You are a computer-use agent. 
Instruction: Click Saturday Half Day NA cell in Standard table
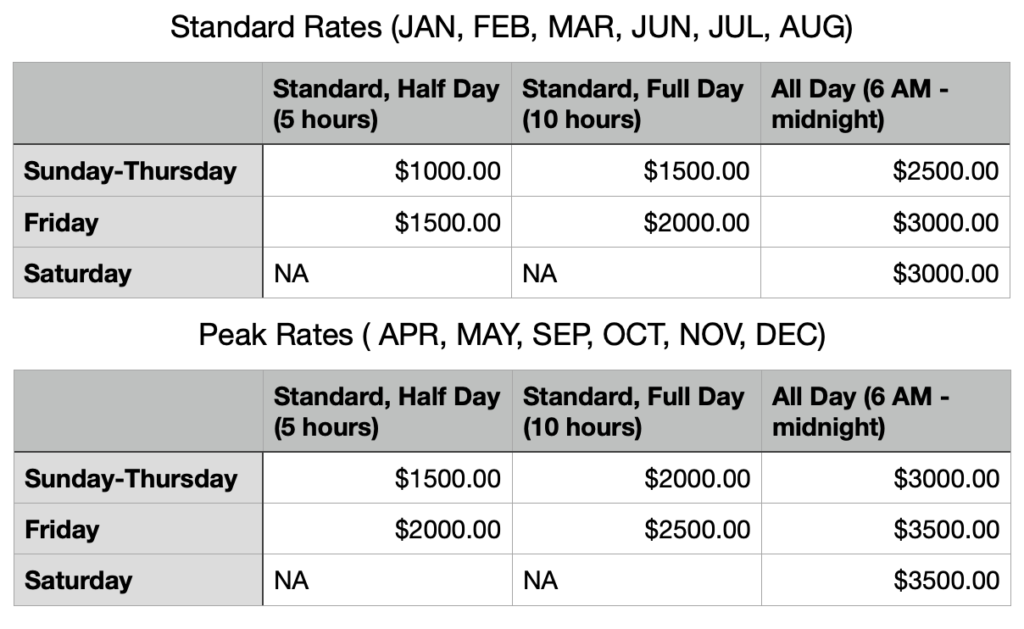pos(386,273)
